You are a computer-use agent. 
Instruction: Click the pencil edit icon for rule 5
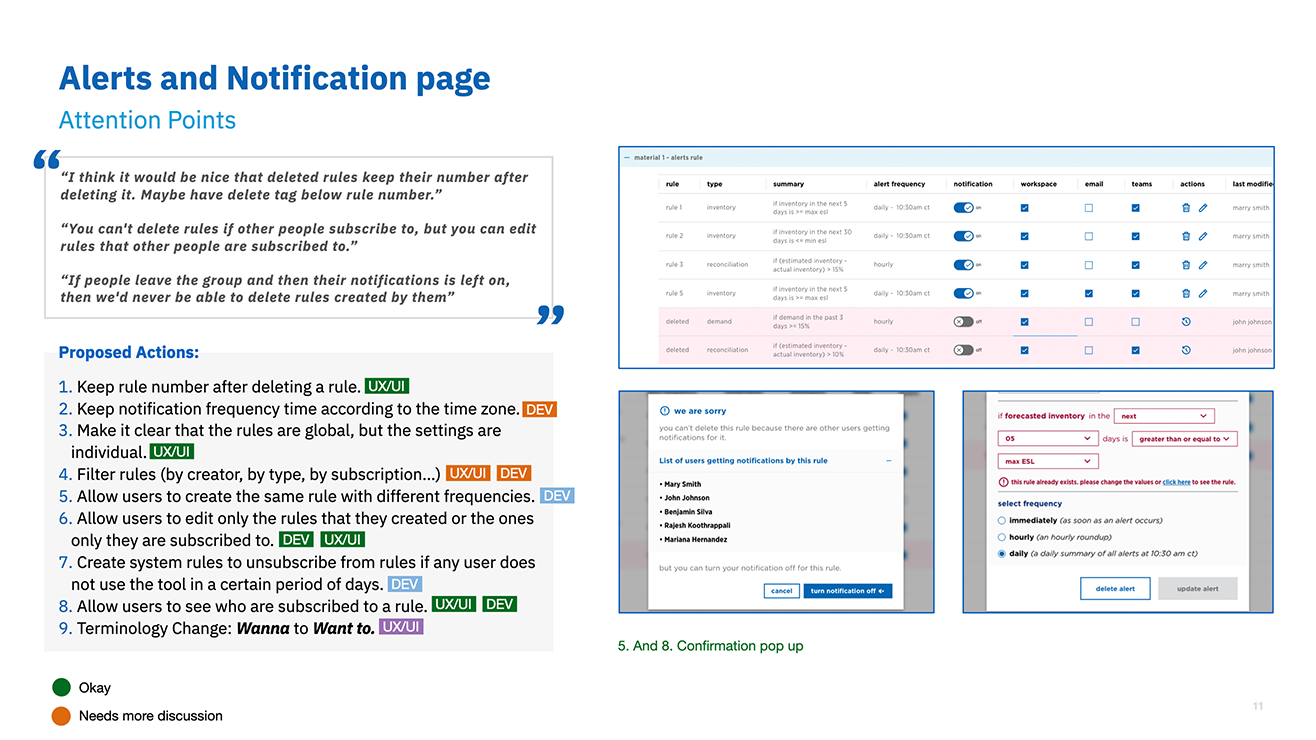coord(1203,293)
